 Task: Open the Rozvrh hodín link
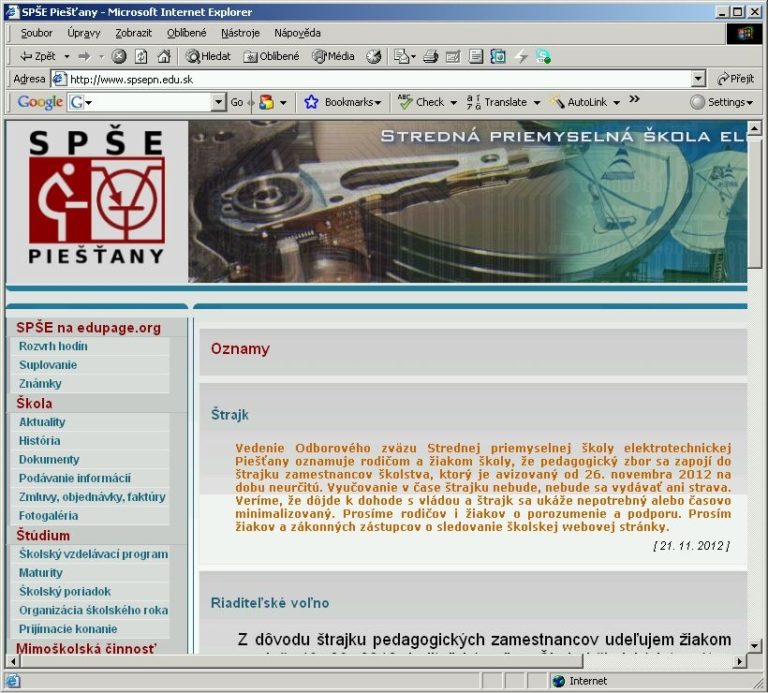point(53,346)
